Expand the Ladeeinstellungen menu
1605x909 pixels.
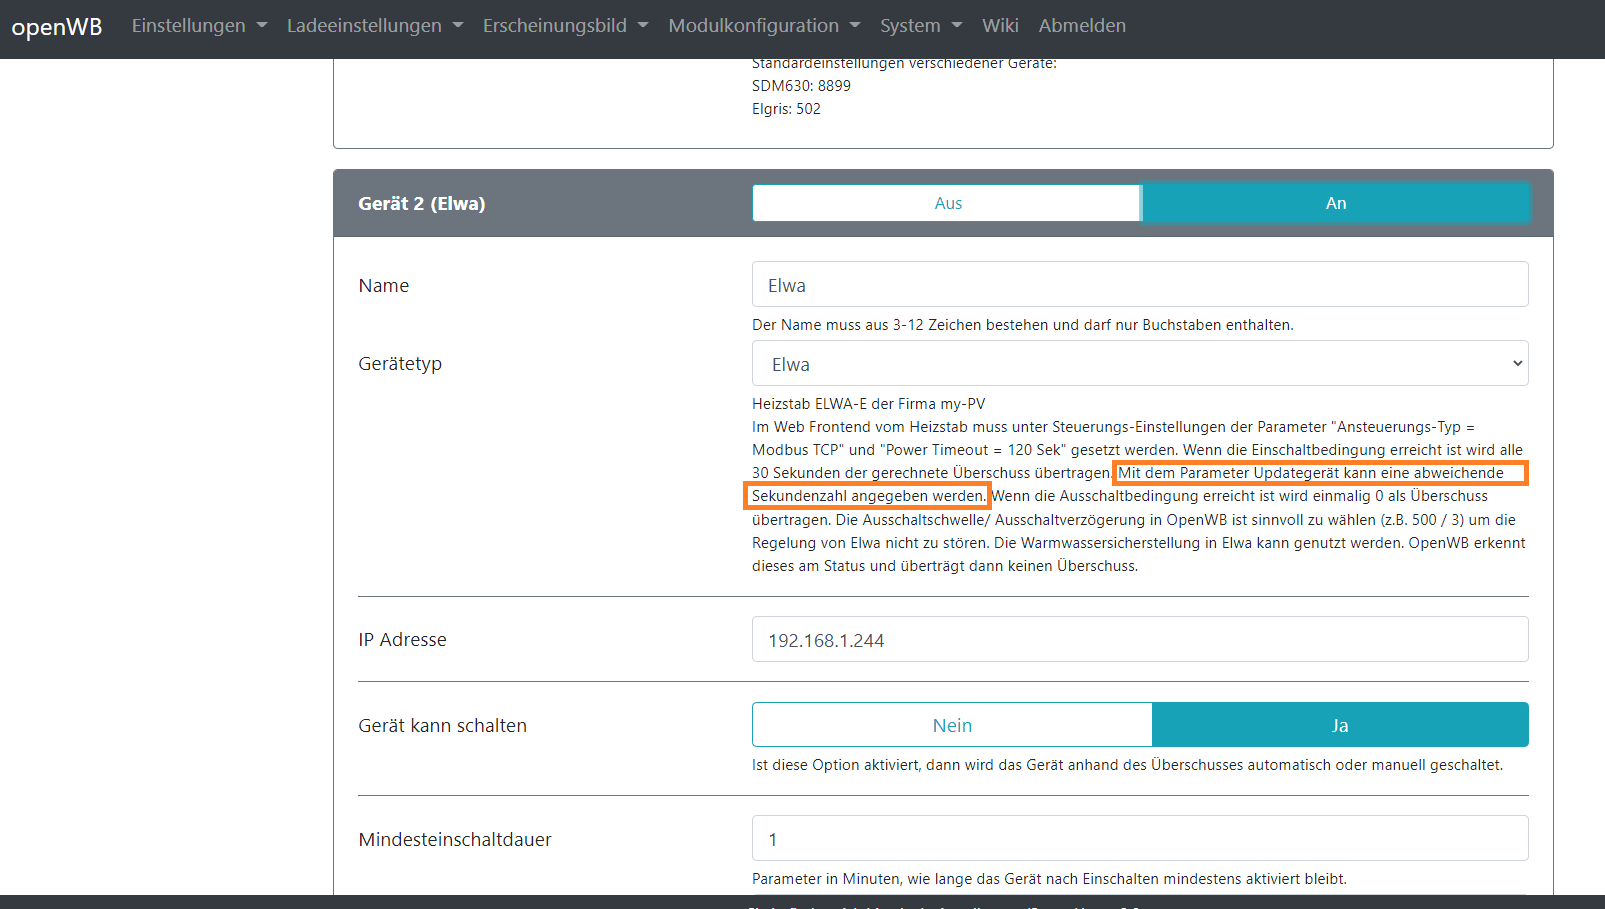(x=375, y=26)
